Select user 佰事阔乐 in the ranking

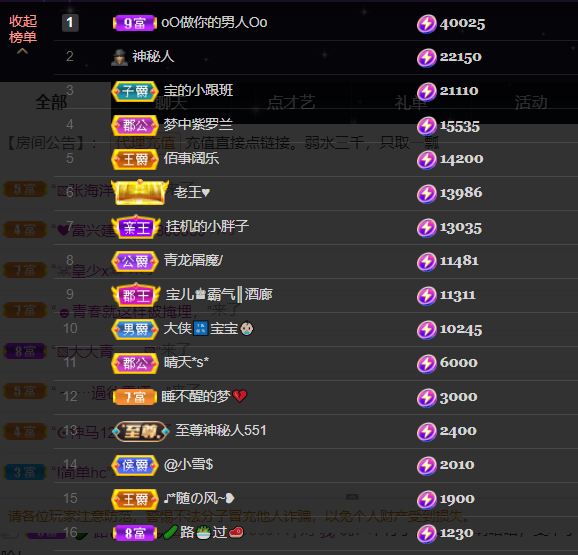[191, 158]
